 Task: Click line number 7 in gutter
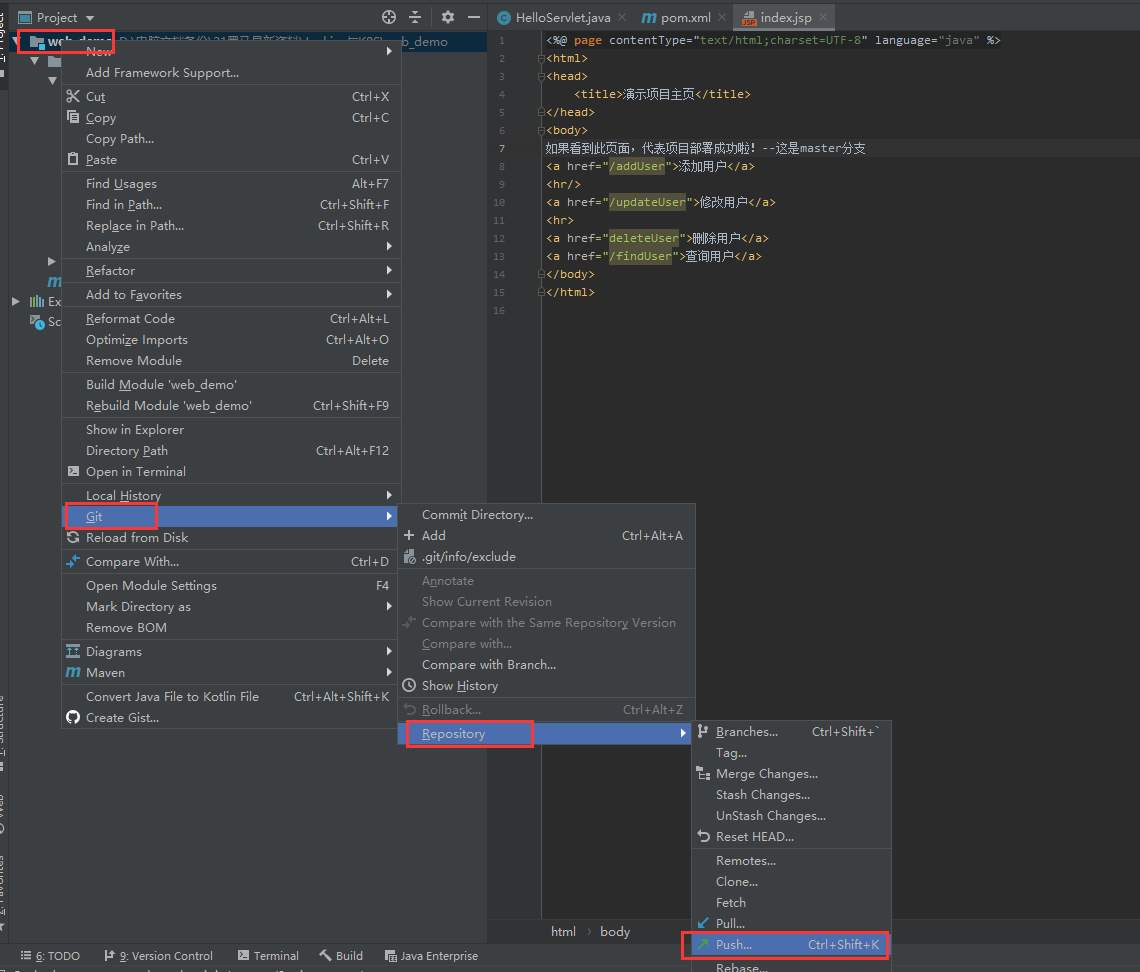click(502, 148)
